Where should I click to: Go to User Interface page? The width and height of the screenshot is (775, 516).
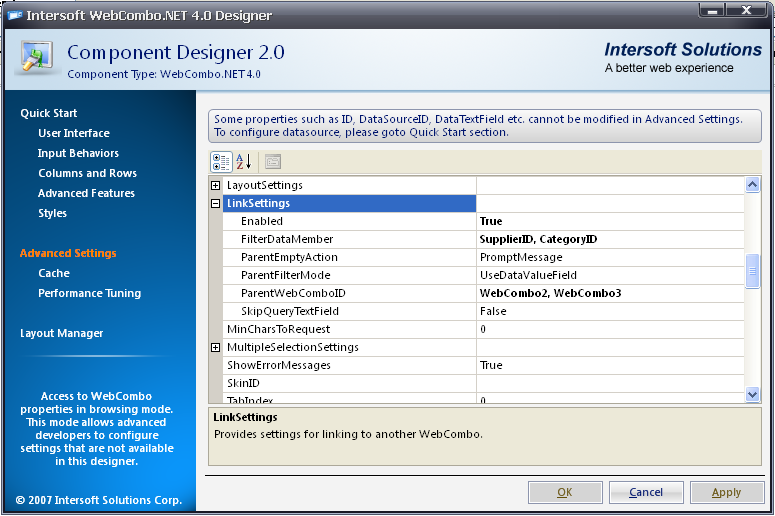[x=74, y=133]
